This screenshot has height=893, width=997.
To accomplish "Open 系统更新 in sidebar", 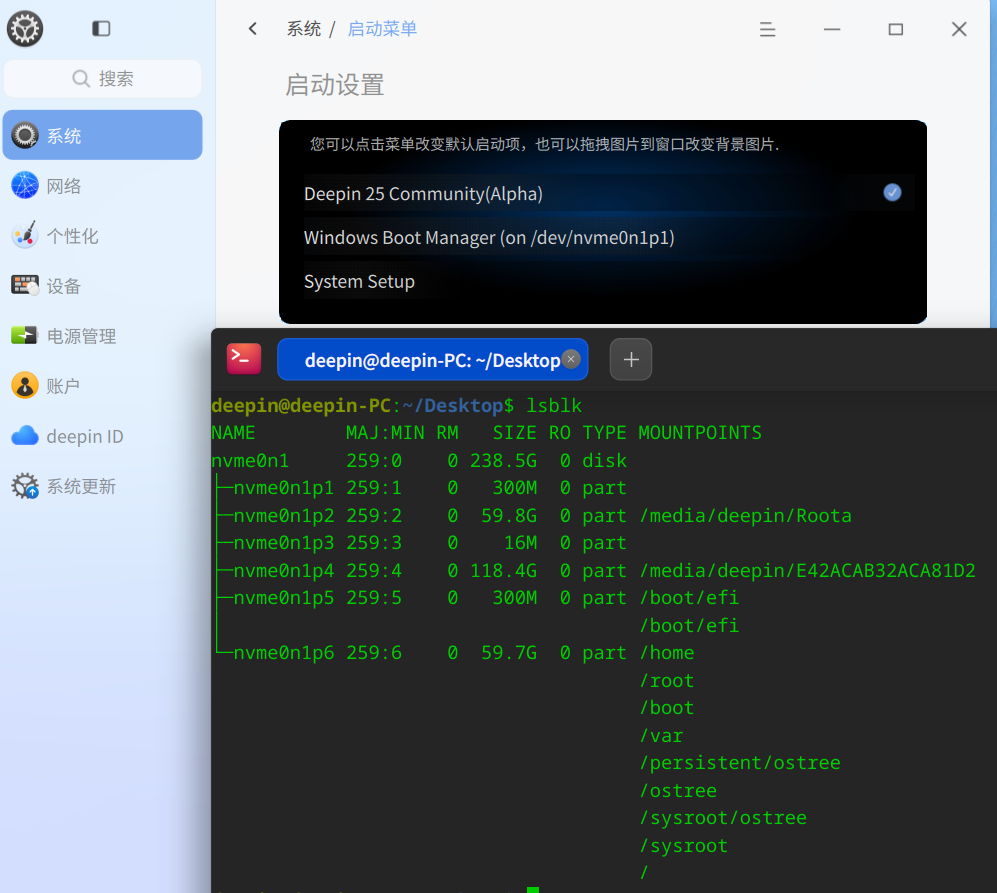I will pos(102,487).
